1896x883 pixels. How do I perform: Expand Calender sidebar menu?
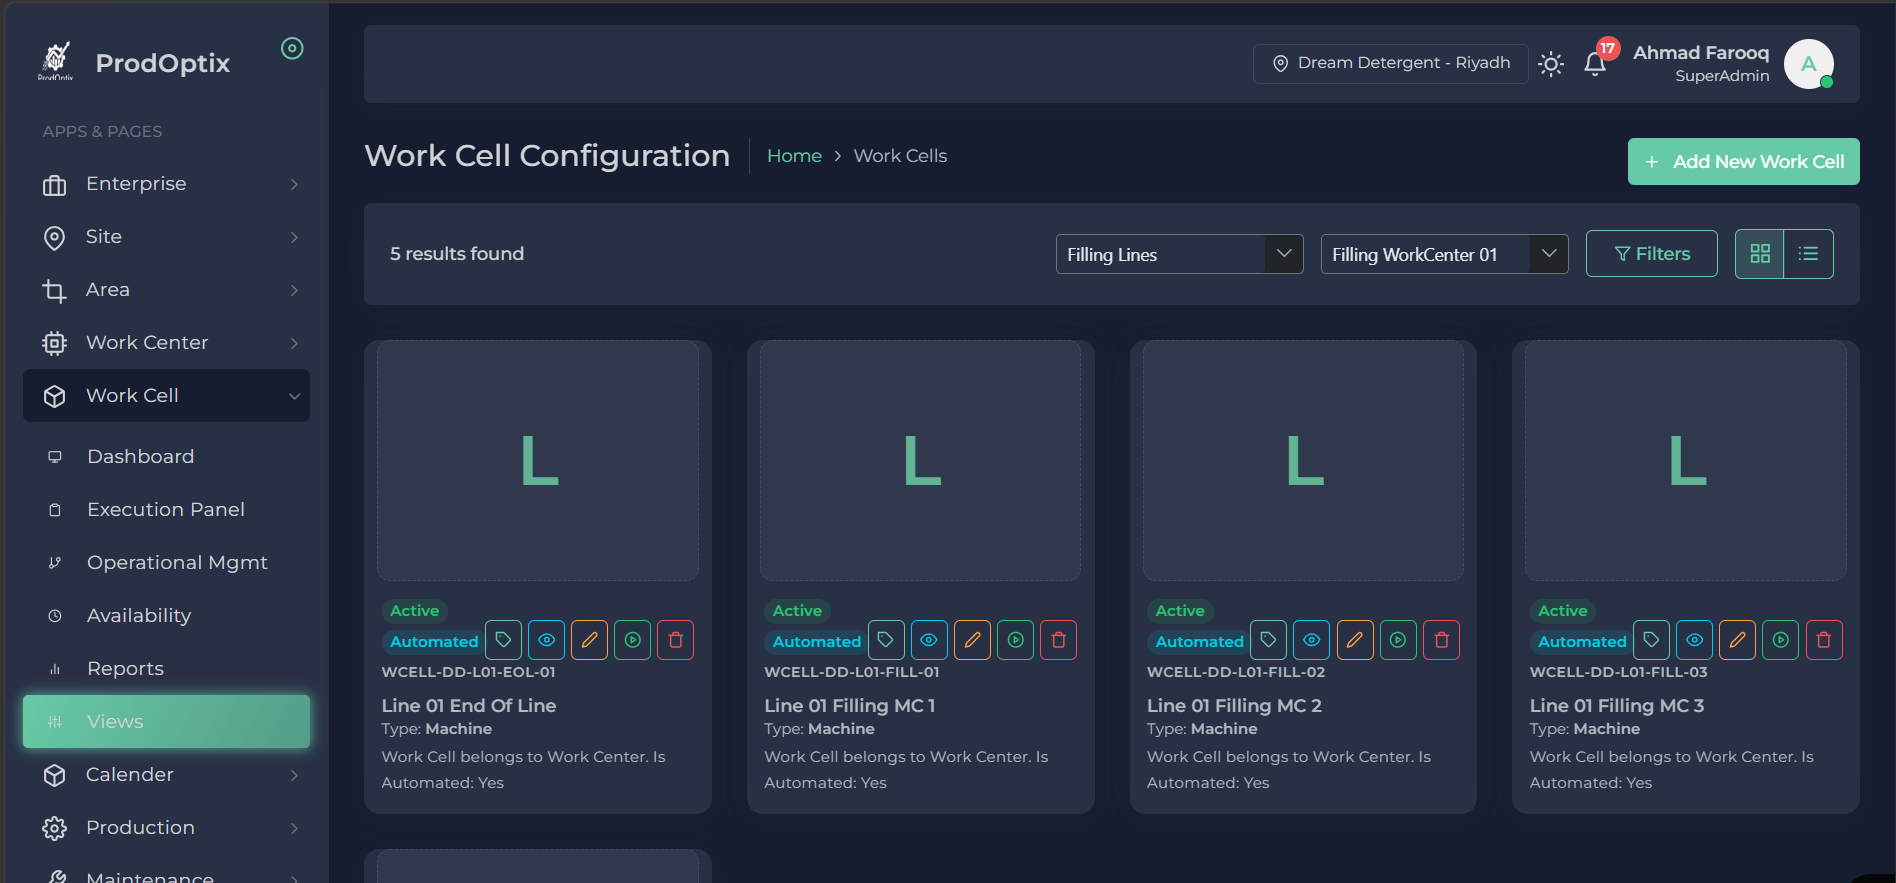[166, 775]
